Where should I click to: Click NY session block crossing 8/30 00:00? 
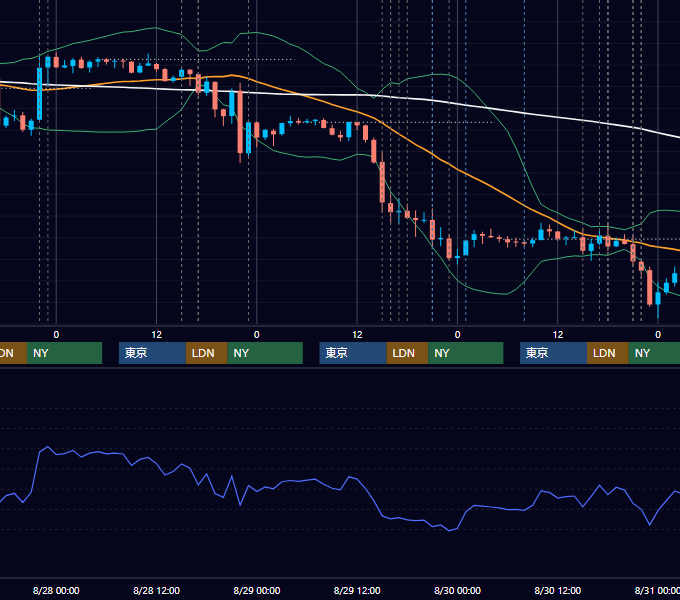click(466, 353)
